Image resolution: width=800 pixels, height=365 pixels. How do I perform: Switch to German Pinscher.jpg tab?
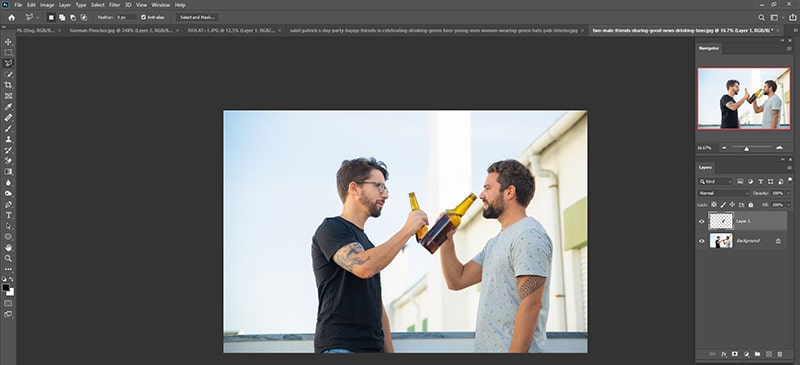(122, 31)
